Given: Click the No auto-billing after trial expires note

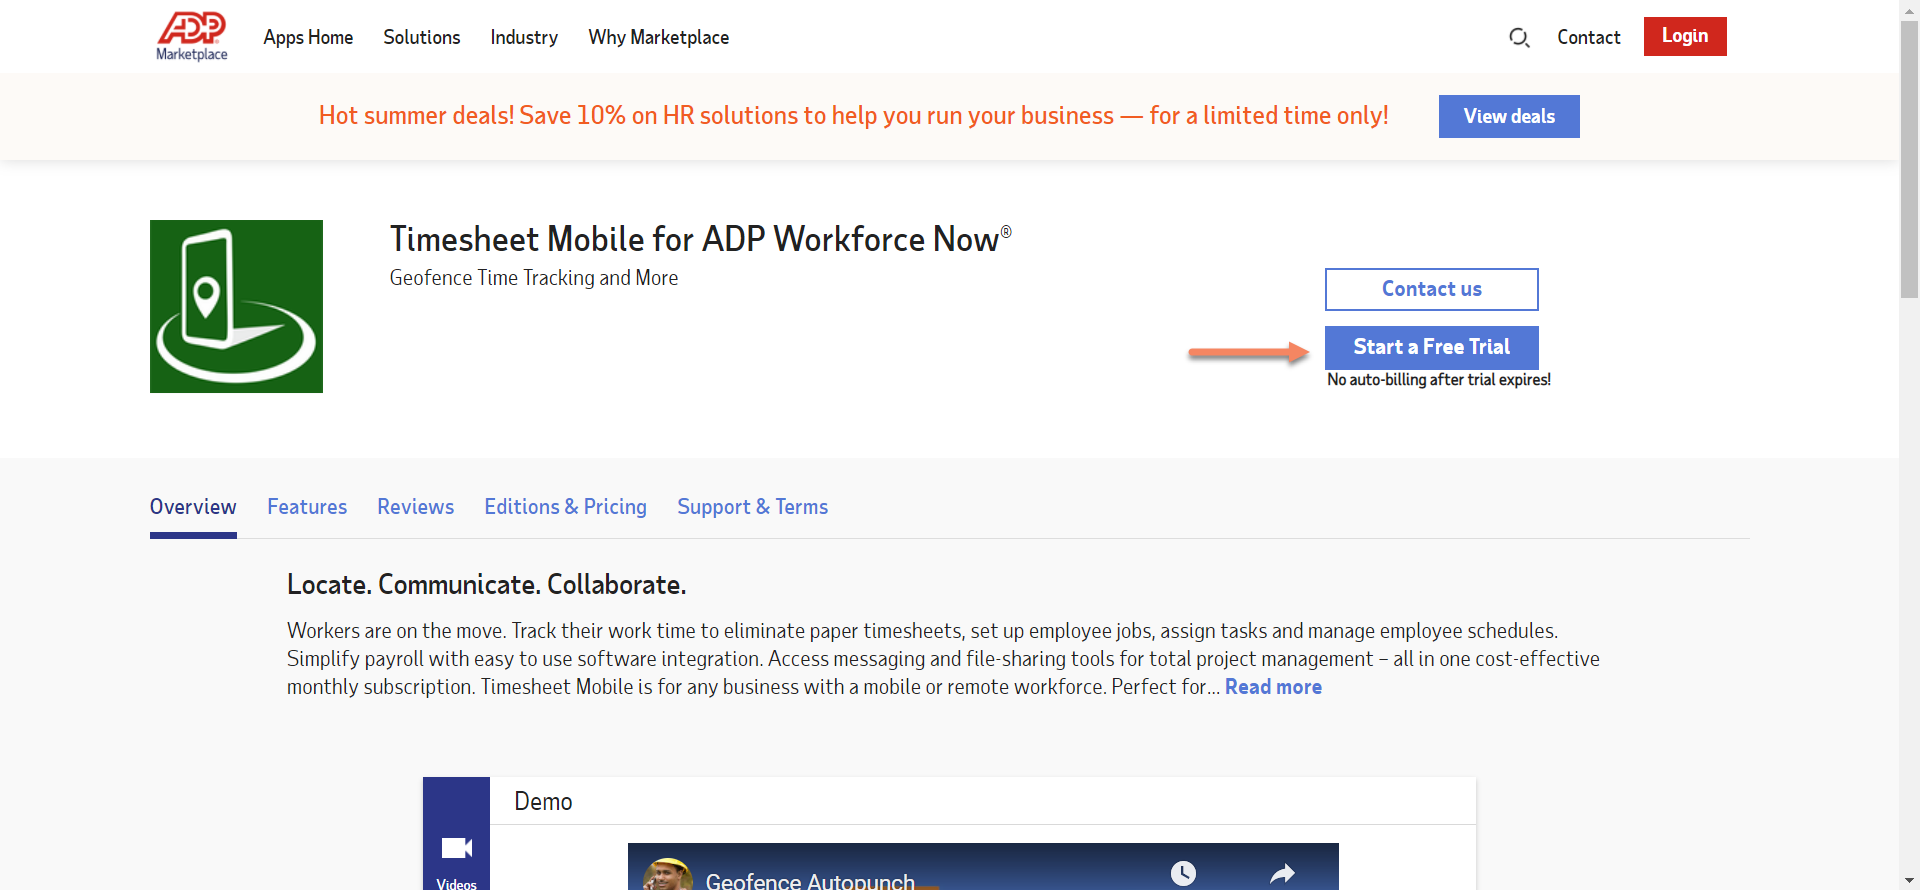Looking at the screenshot, I should coord(1439,380).
